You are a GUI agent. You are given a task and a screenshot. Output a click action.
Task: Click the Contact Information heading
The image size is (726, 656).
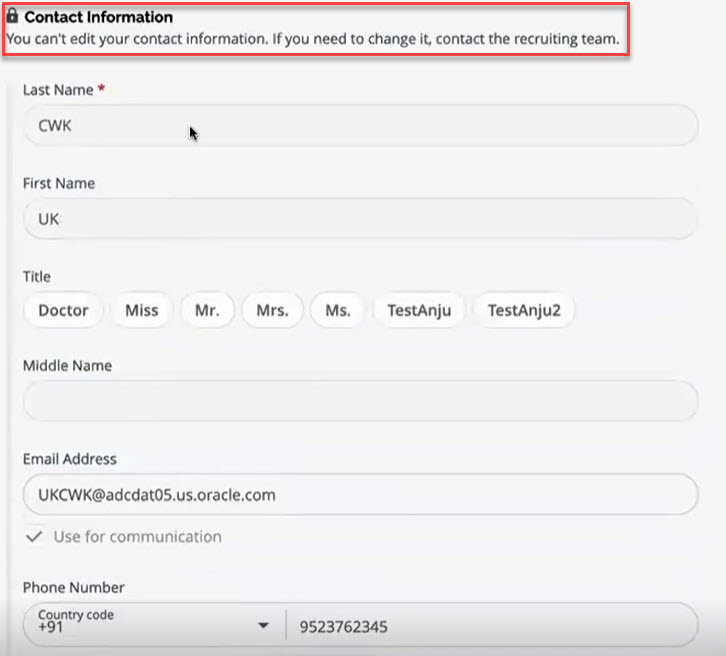coord(99,17)
